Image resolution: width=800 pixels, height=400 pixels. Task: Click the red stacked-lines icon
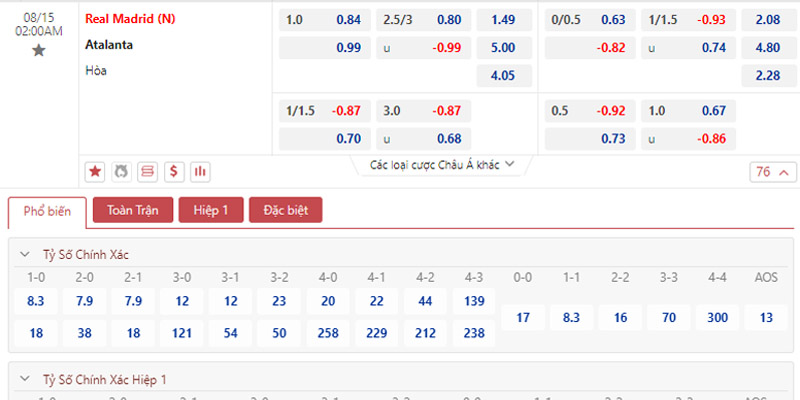pos(147,172)
